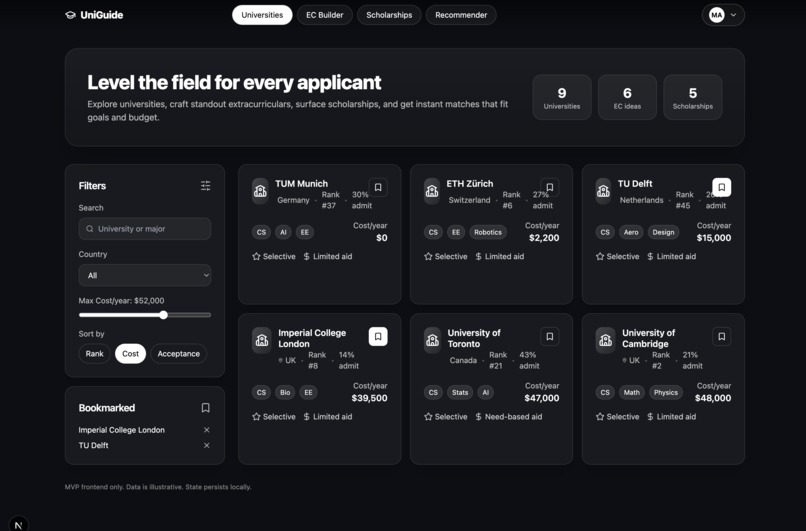The width and height of the screenshot is (806, 531).
Task: Click the Next.js dev indicator icon
Action: tap(19, 524)
